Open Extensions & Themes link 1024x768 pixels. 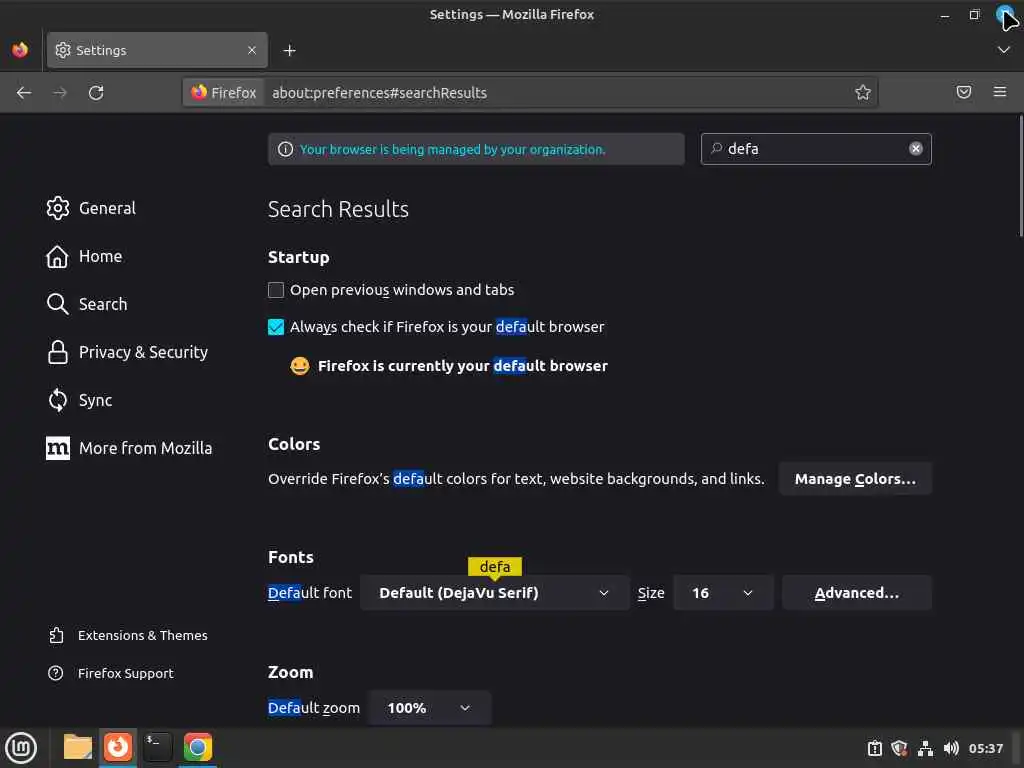coord(128,635)
